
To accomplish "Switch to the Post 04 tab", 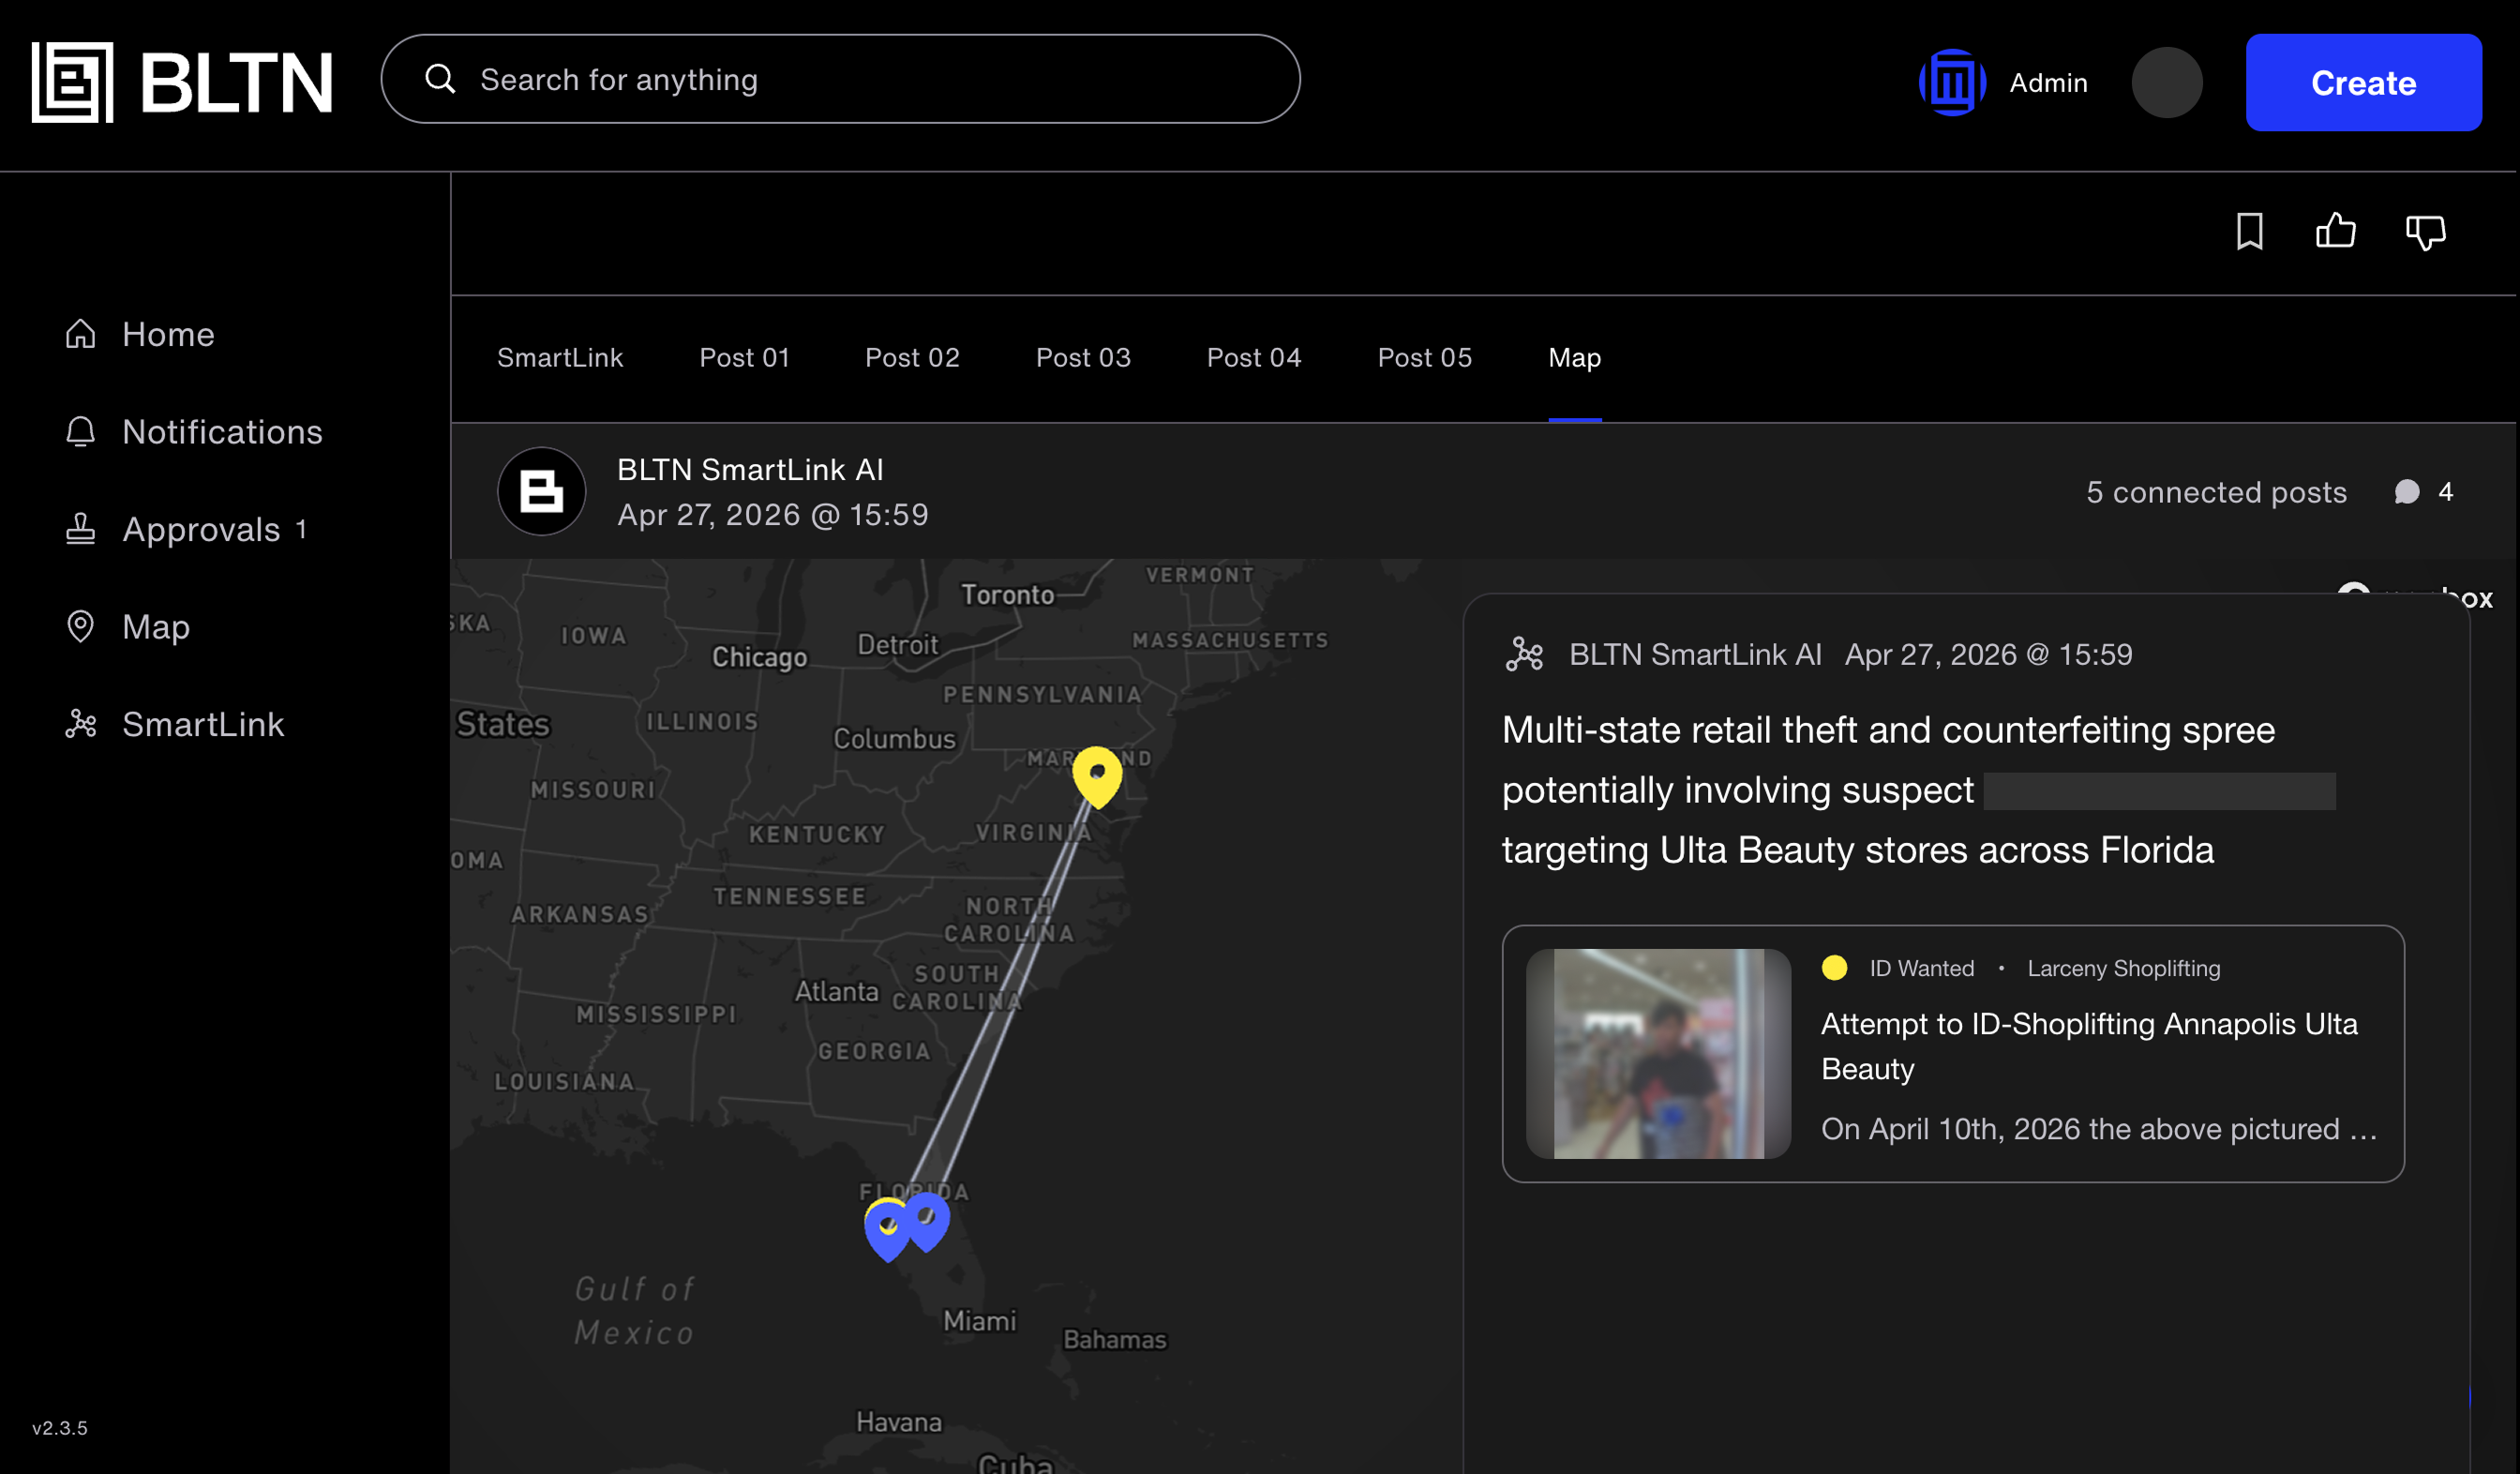I will coord(1254,358).
